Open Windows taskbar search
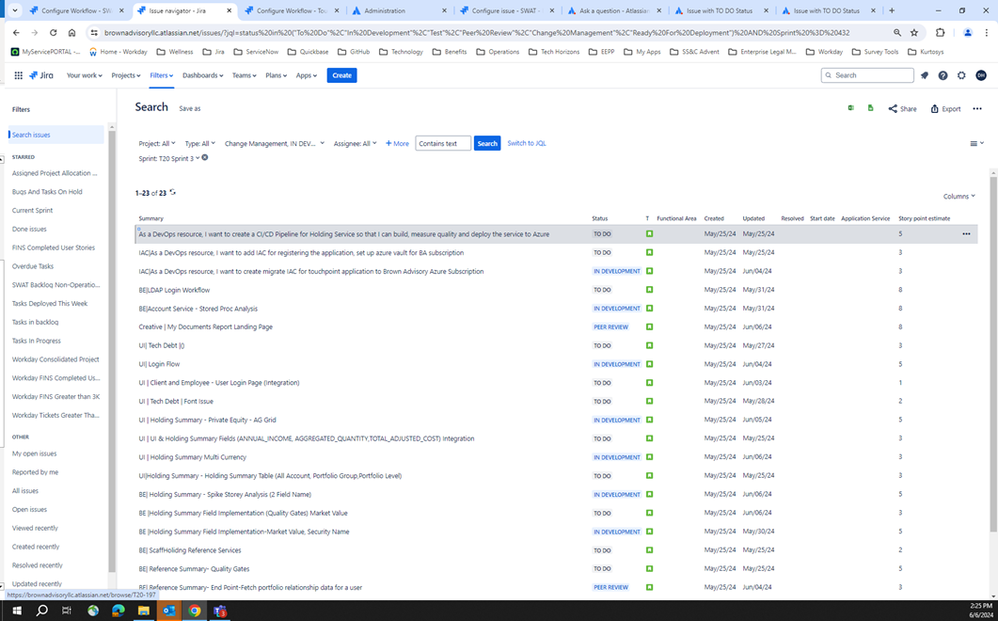 pos(42,611)
